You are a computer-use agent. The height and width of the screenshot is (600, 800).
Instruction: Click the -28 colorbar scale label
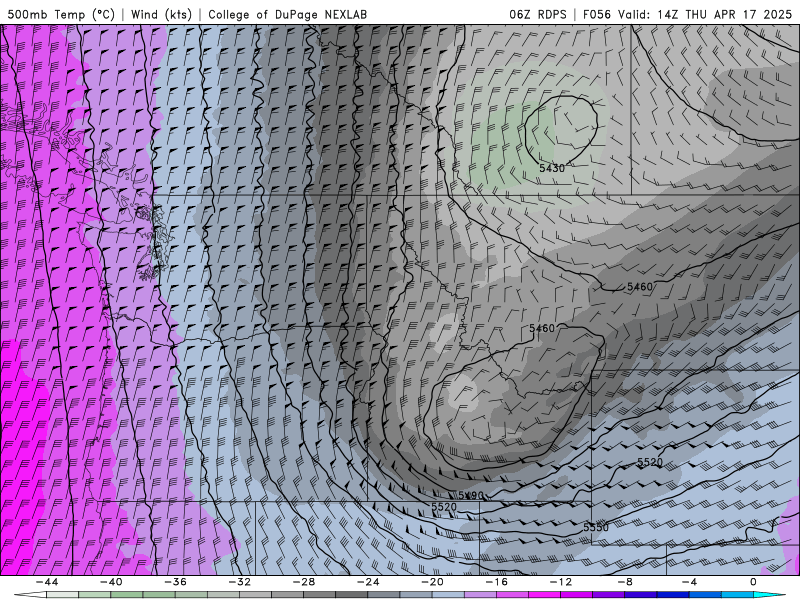pyautogui.click(x=304, y=582)
